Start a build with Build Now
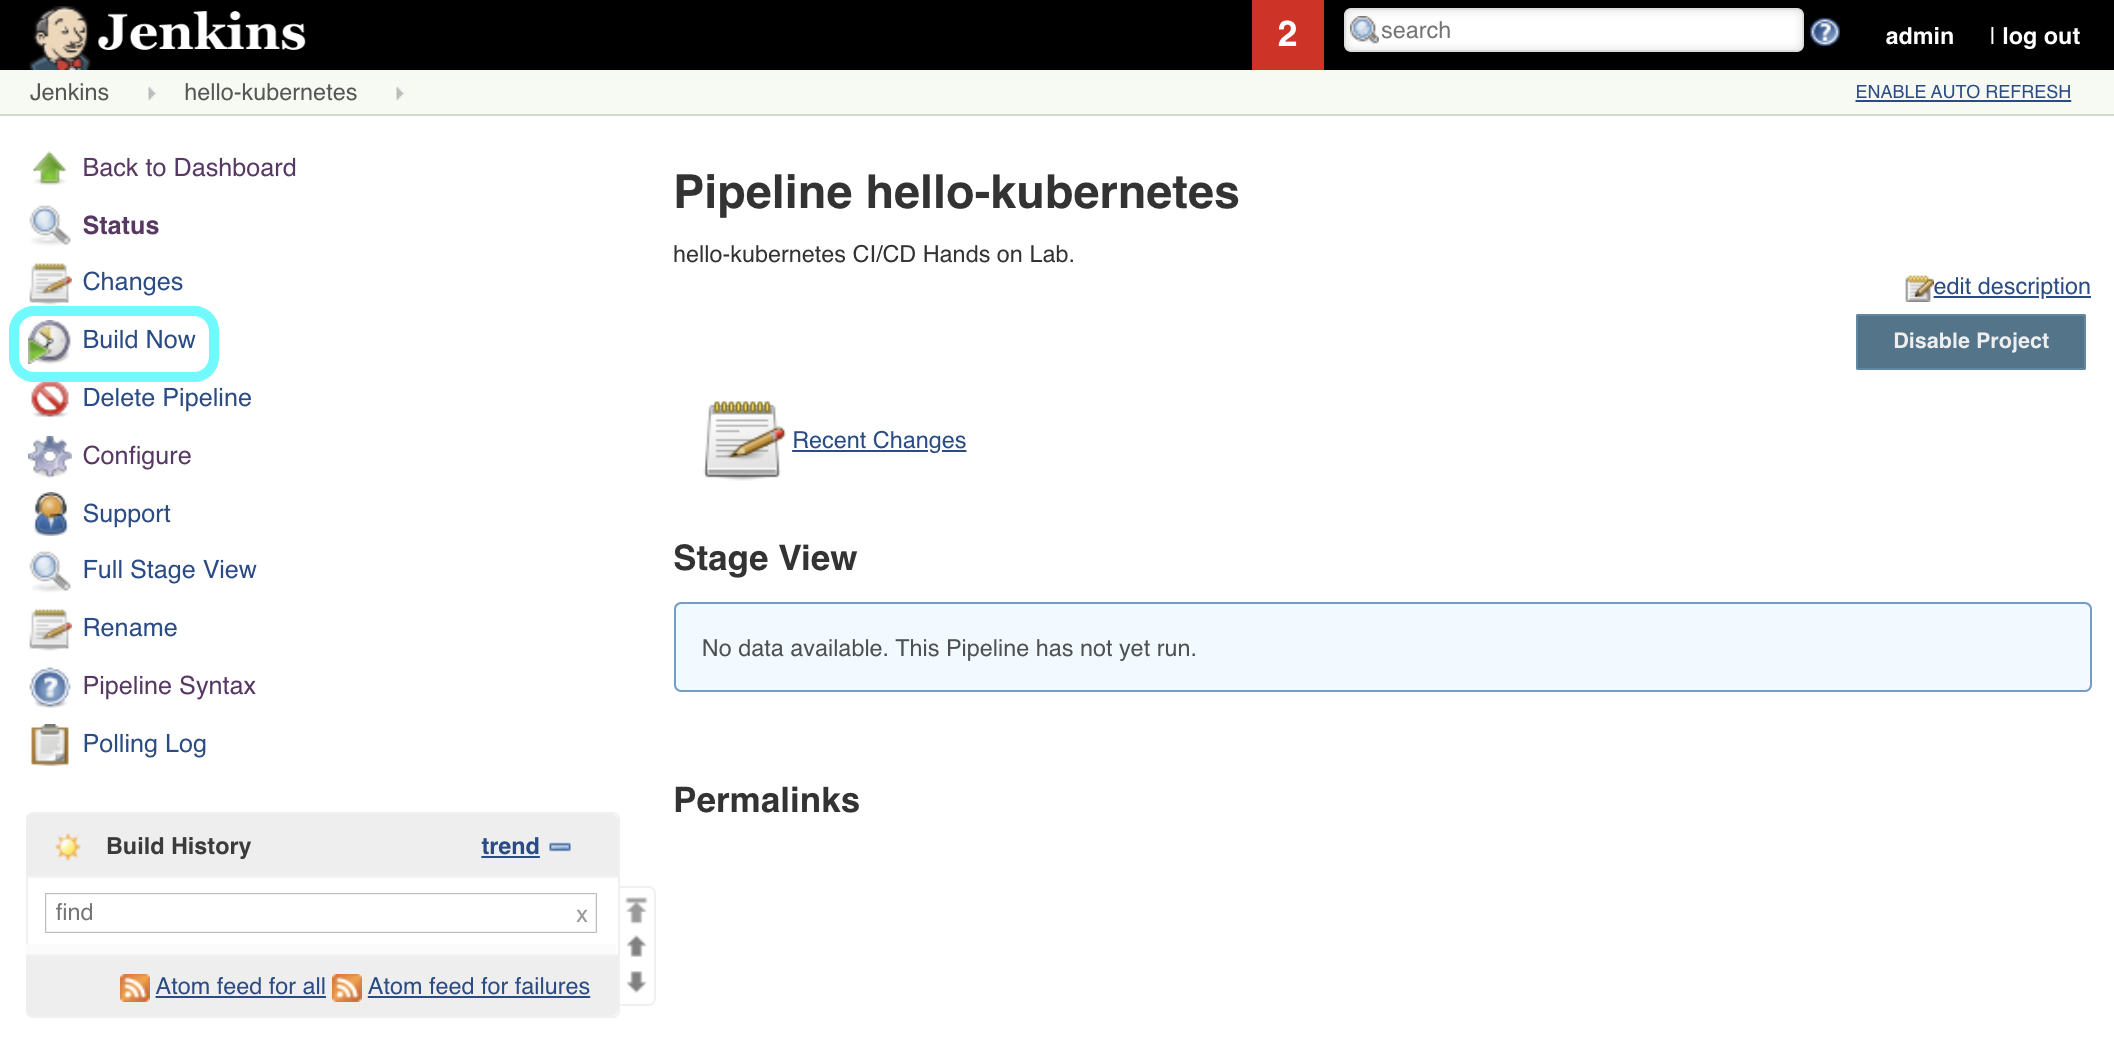This screenshot has height=1044, width=2114. 139,340
